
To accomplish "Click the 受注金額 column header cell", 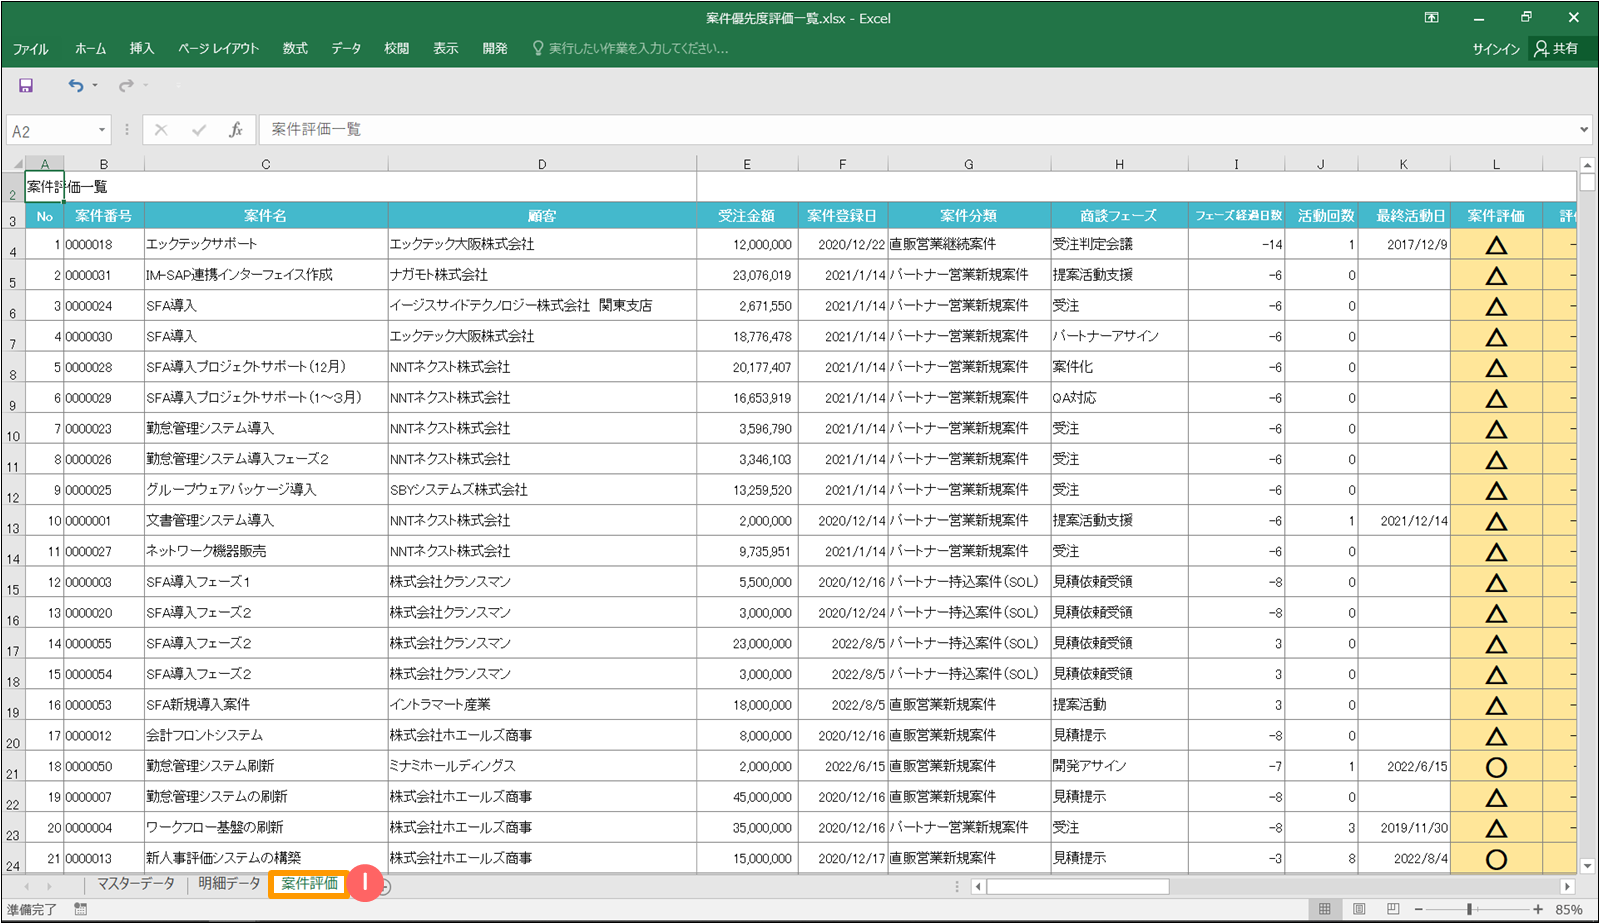I will tap(747, 215).
